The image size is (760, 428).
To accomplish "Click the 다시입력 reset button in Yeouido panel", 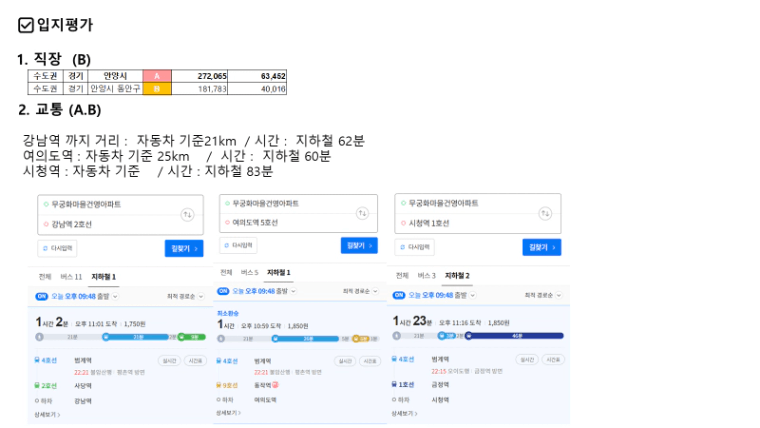I will (x=238, y=245).
